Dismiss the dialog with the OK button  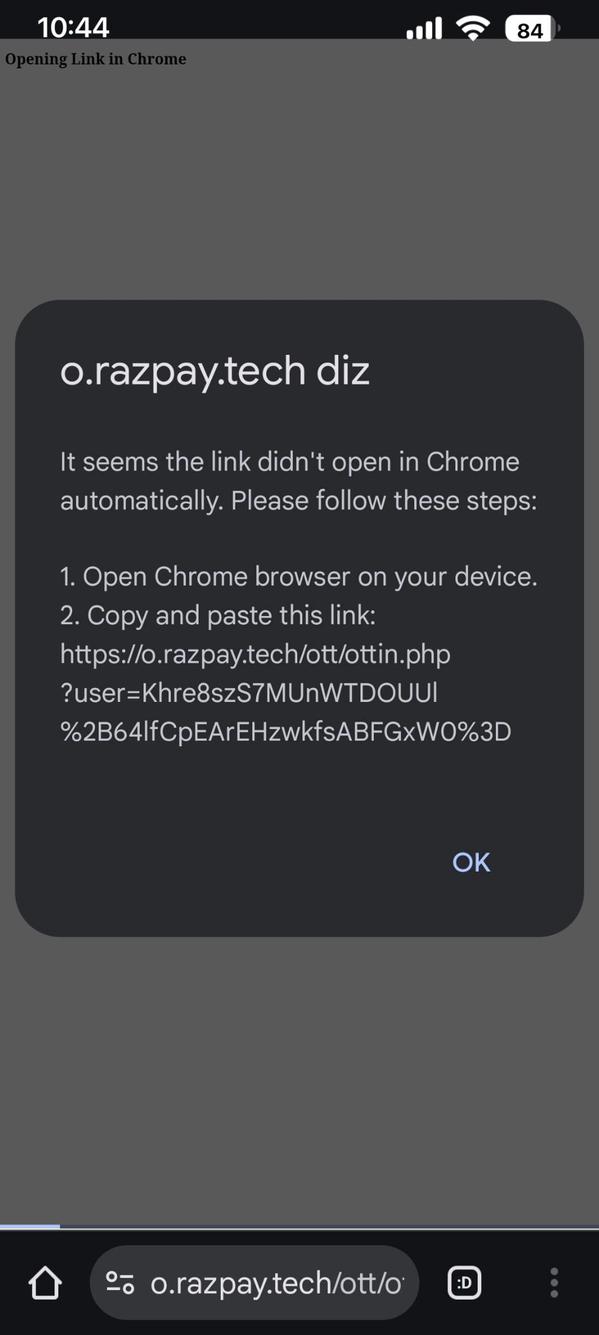point(470,861)
